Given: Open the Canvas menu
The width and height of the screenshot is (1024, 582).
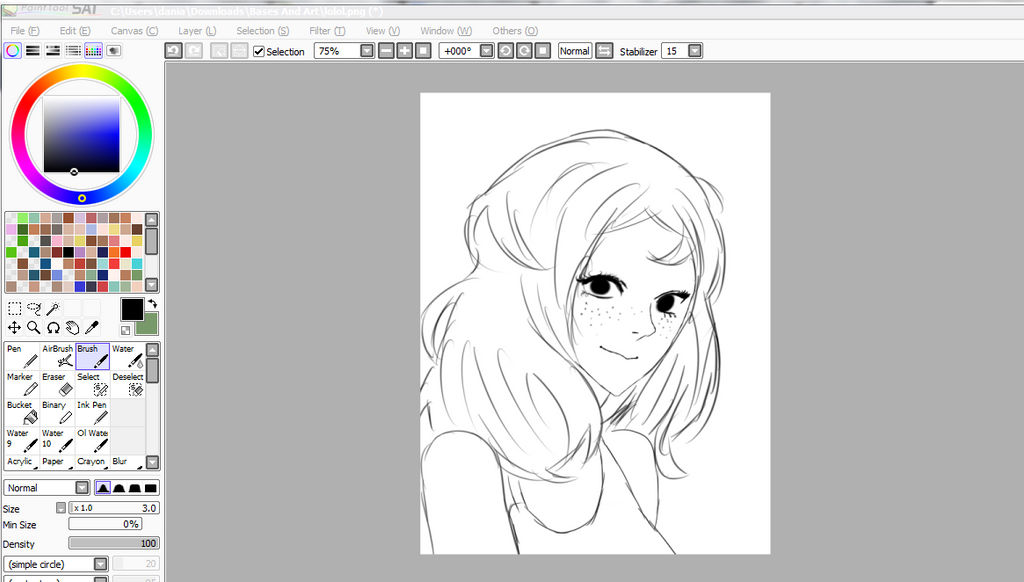Looking at the screenshot, I should pyautogui.click(x=134, y=31).
